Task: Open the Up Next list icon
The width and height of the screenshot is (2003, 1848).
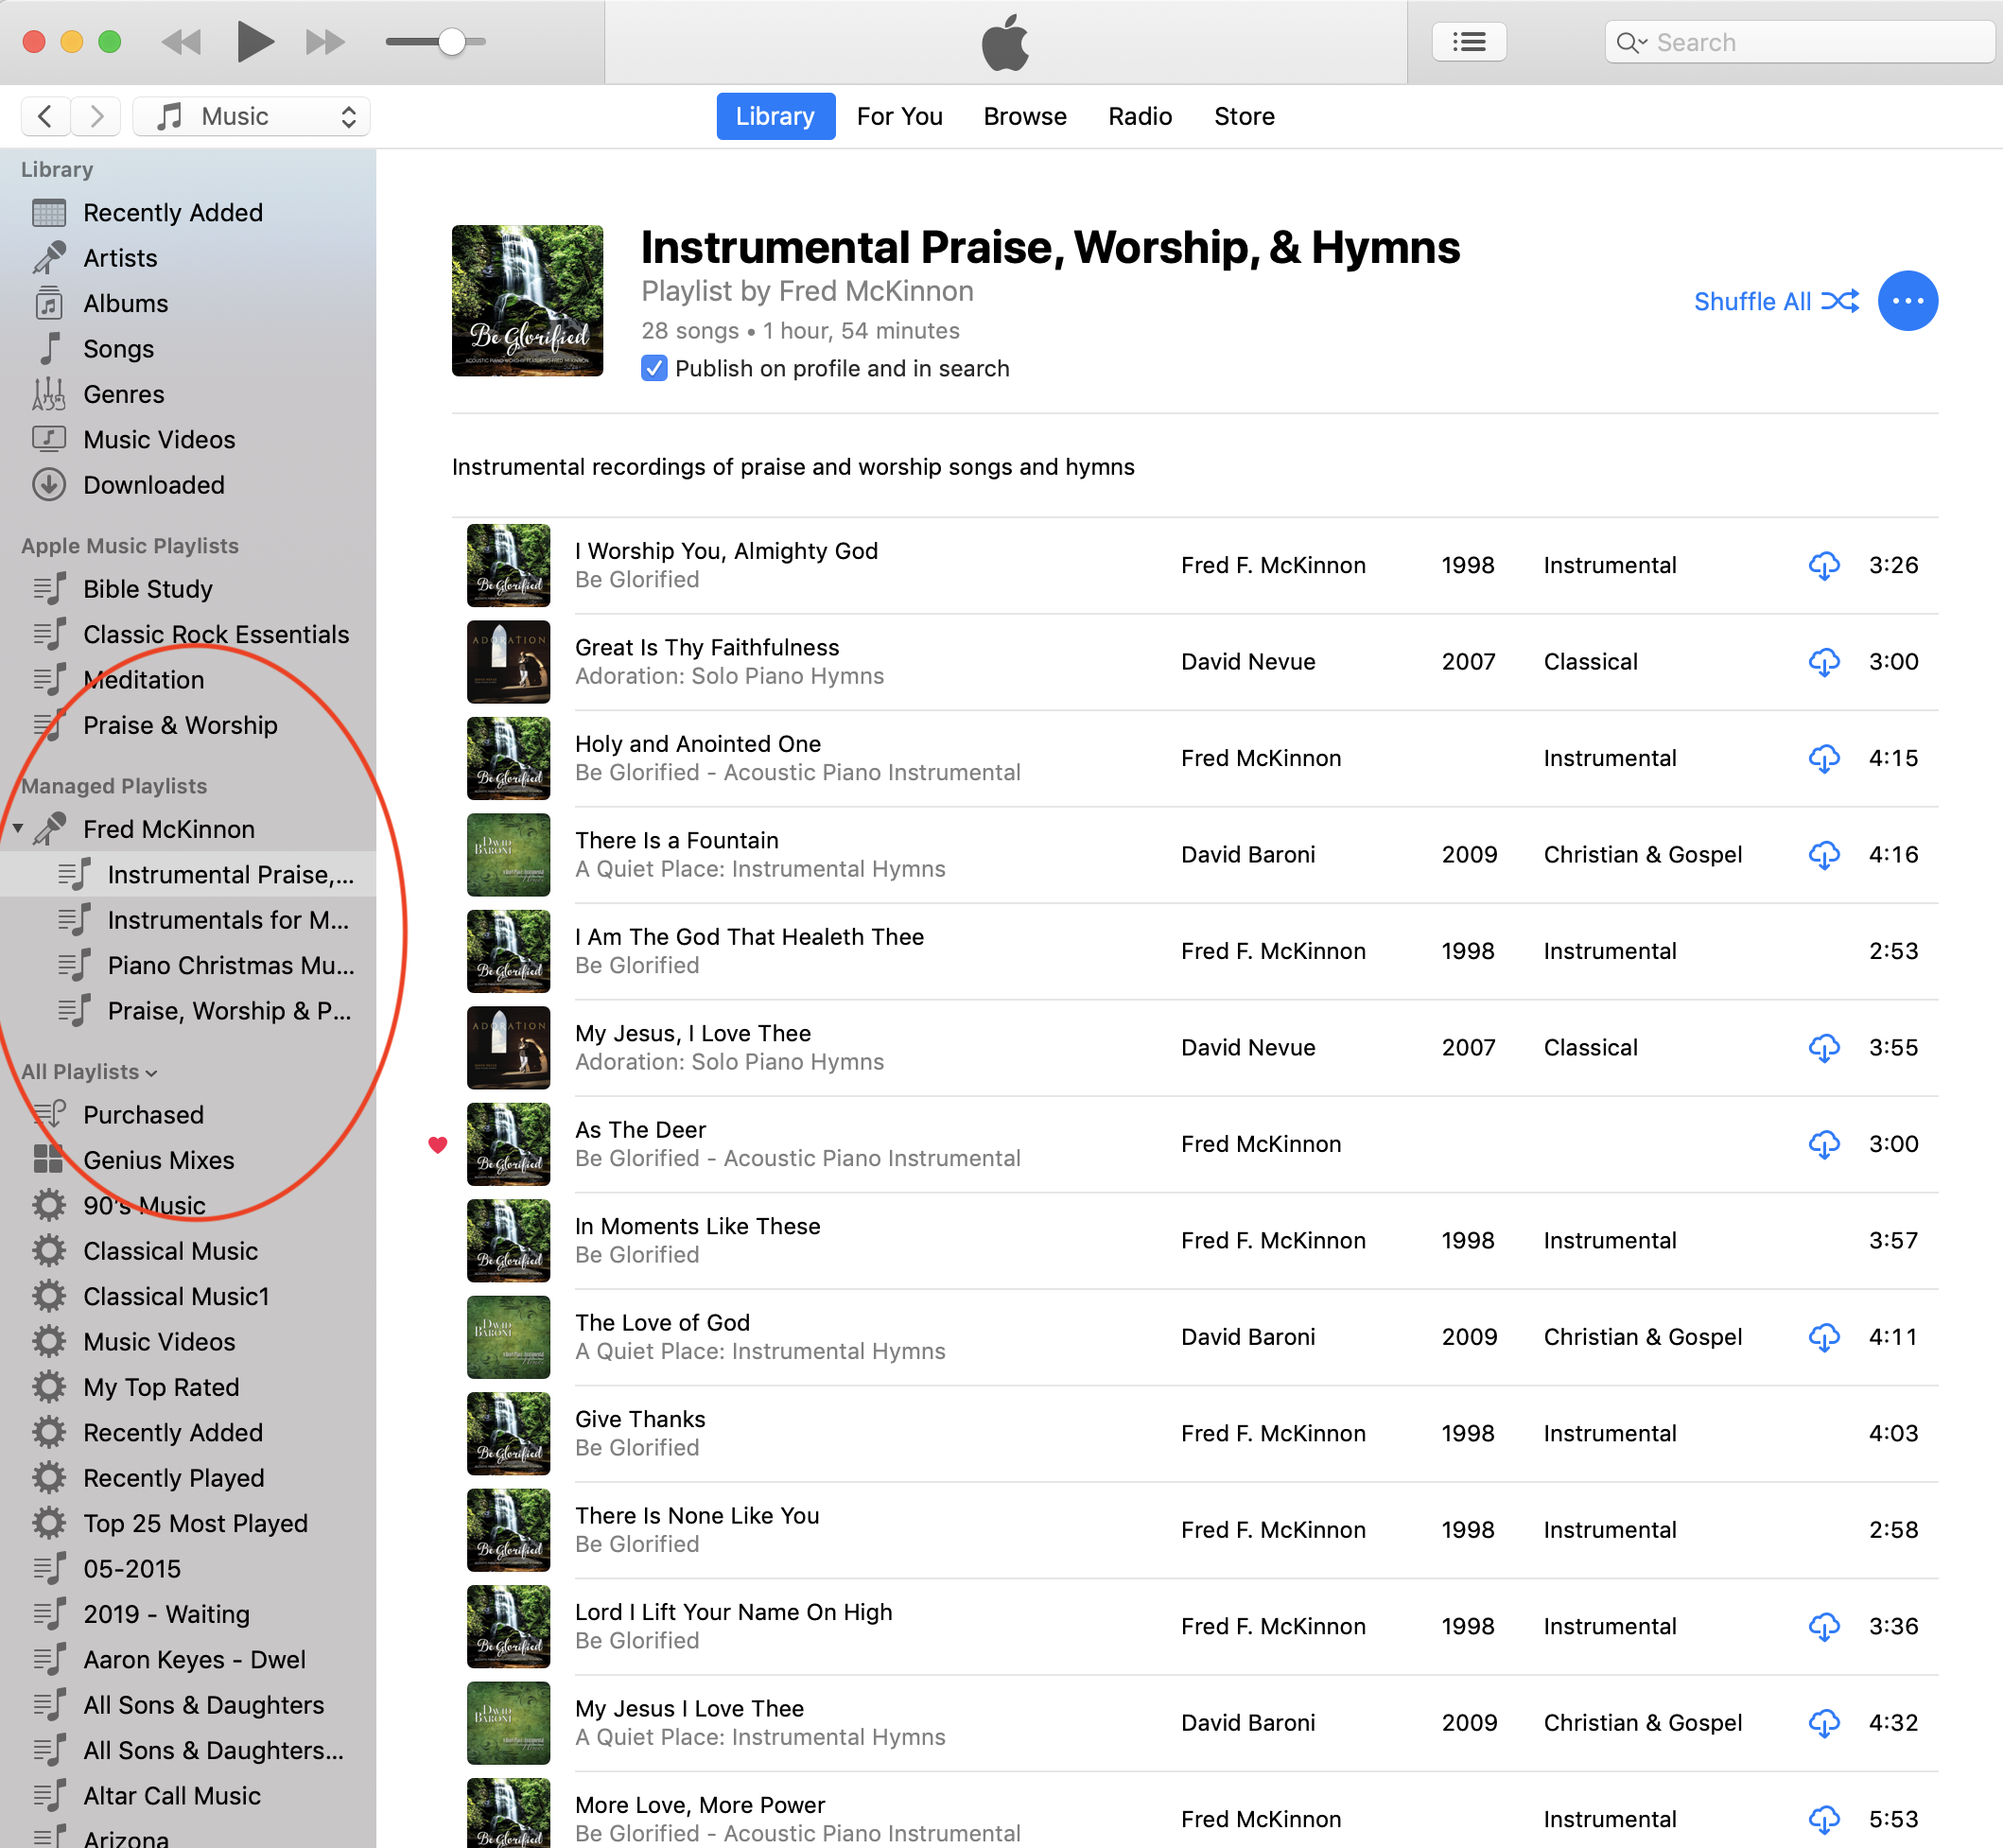Action: pyautogui.click(x=1468, y=42)
